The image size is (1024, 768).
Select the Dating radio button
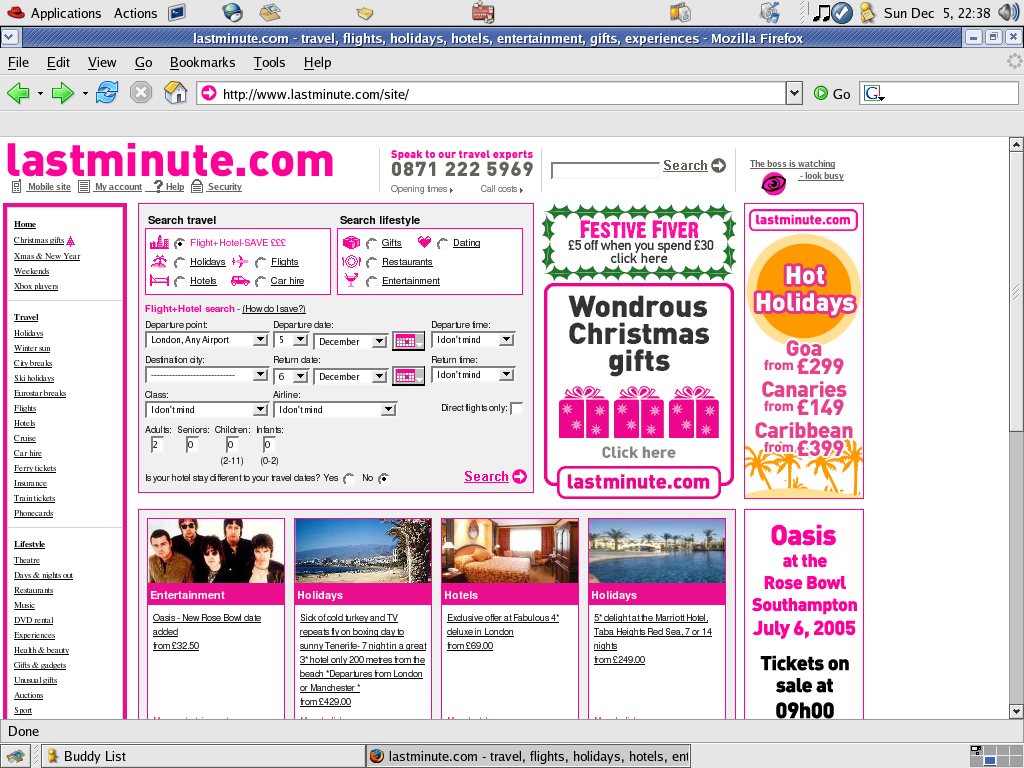443,244
